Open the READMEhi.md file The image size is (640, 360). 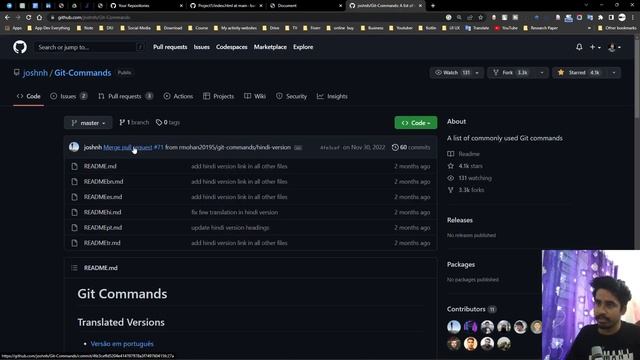[x=102, y=213]
